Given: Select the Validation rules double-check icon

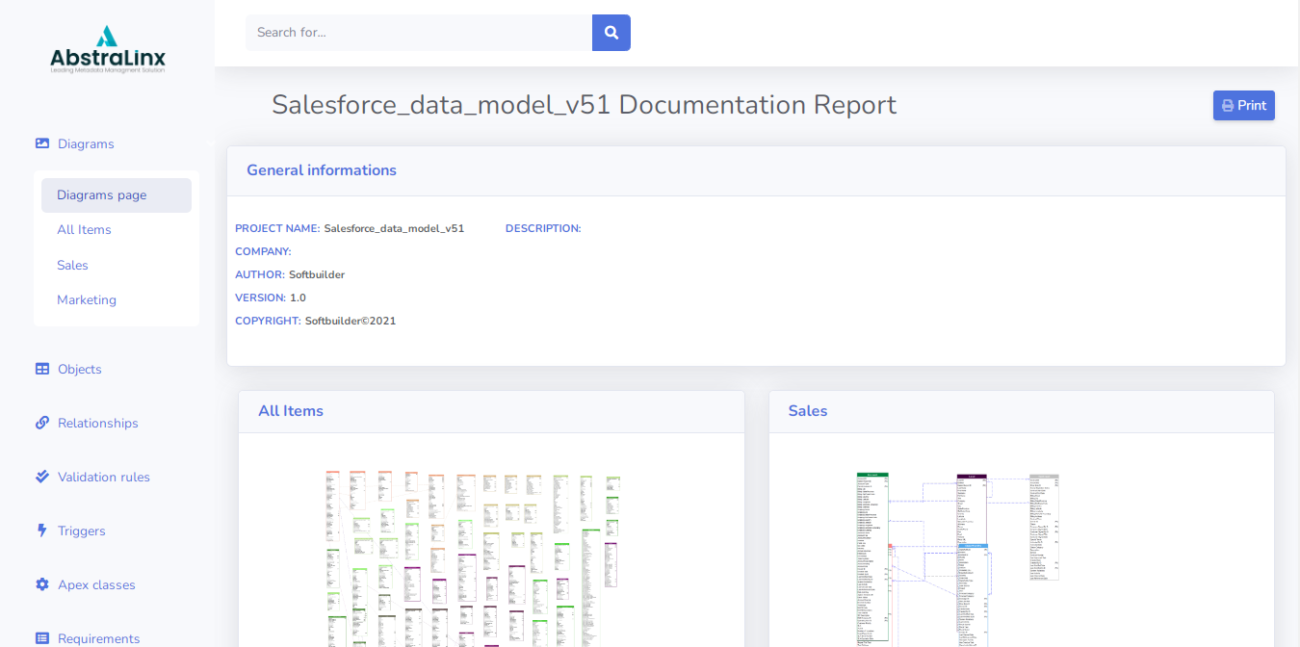Looking at the screenshot, I should point(41,477).
